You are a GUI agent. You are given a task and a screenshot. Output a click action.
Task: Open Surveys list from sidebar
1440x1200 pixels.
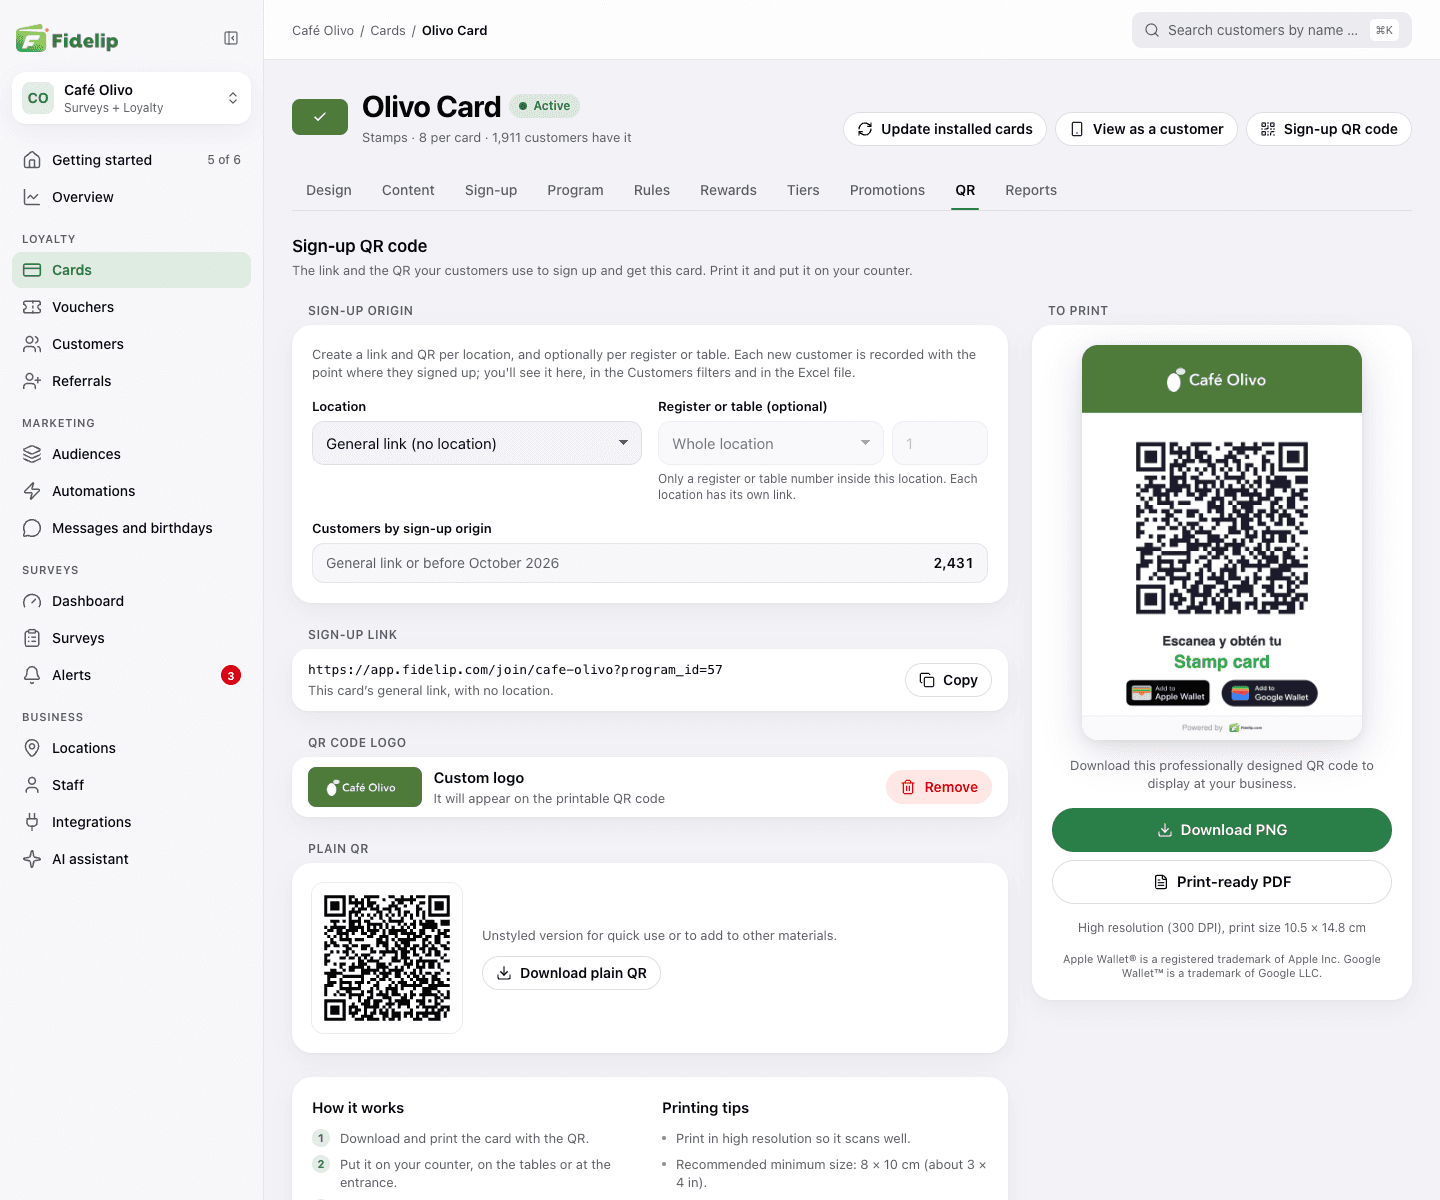pos(131,638)
